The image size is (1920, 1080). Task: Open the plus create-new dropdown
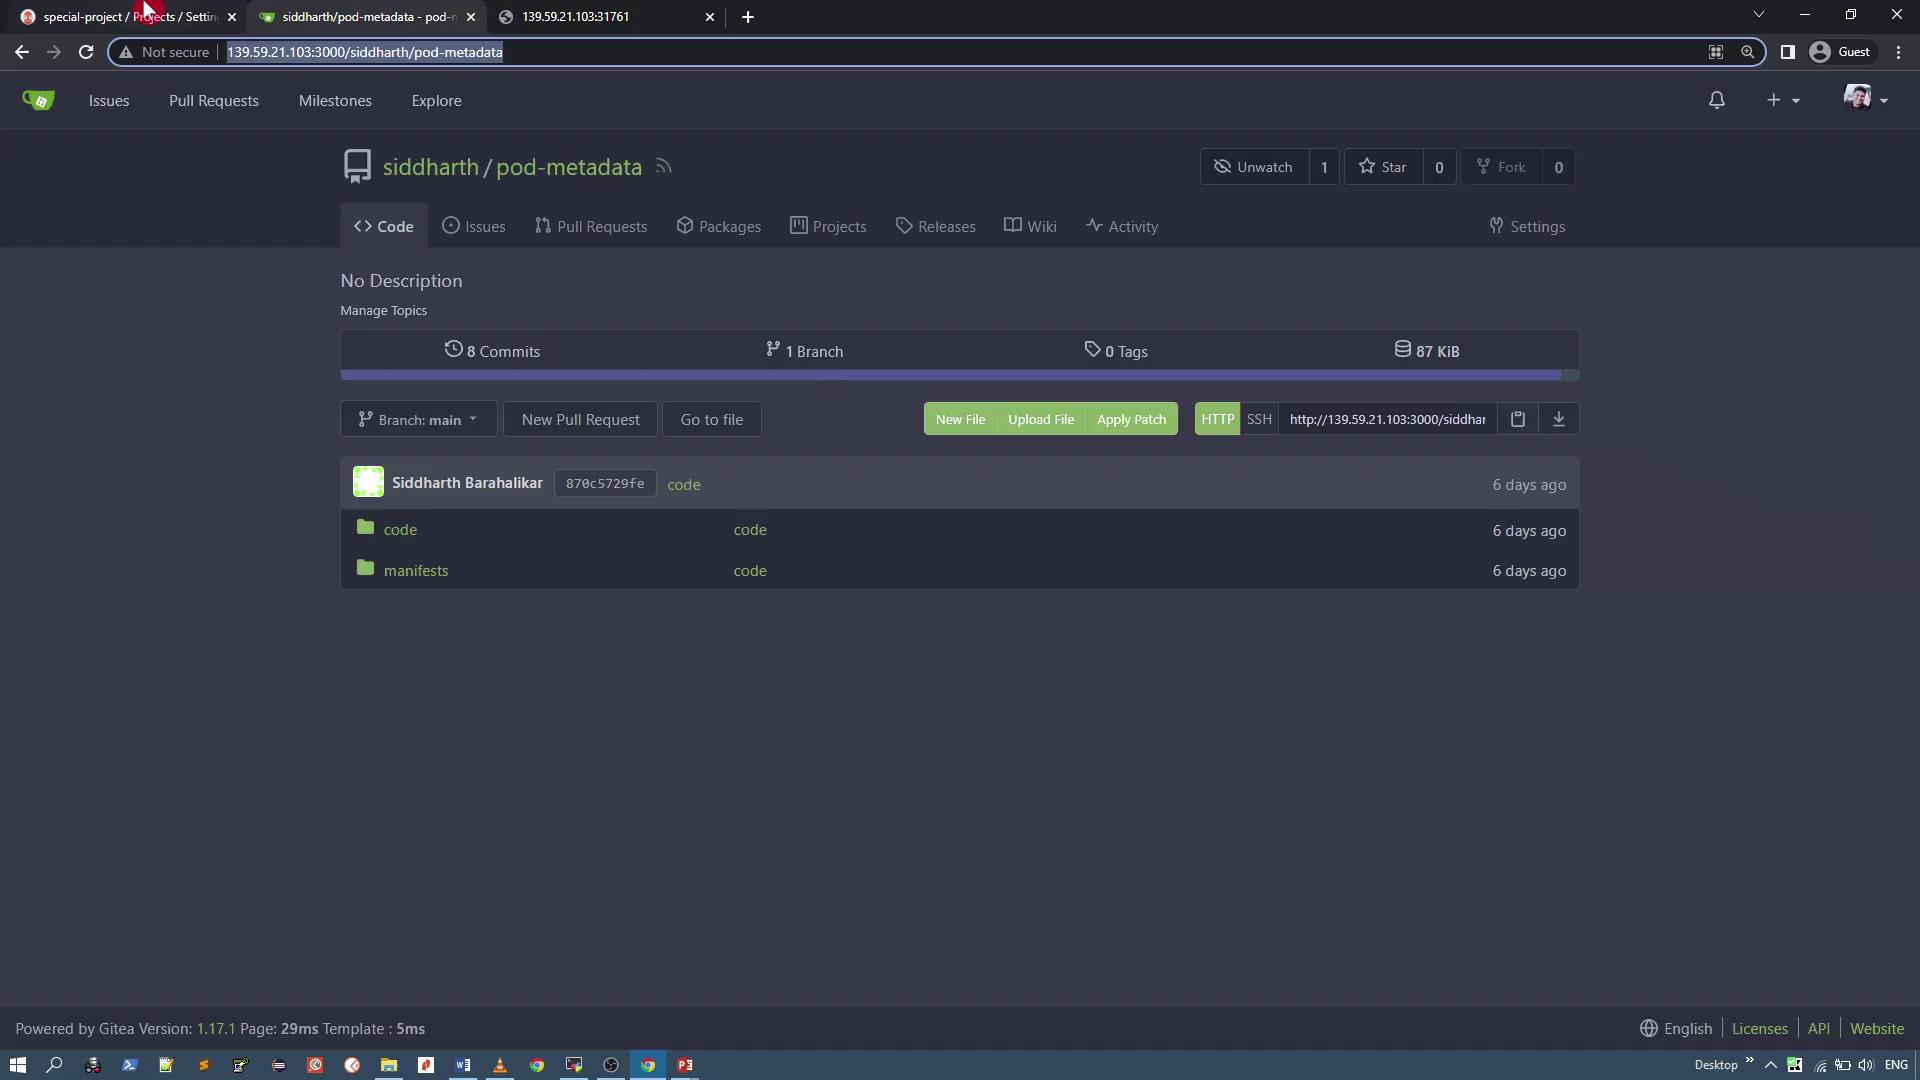[x=1782, y=100]
